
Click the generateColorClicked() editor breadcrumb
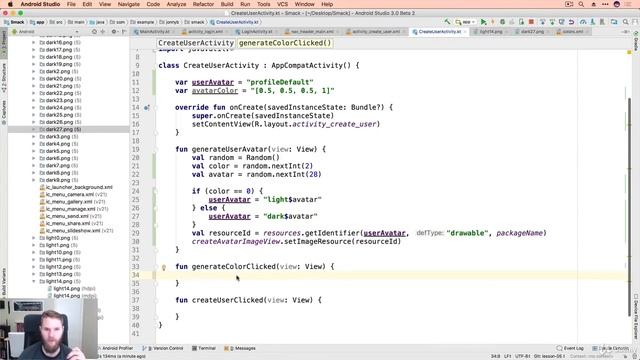tap(285, 43)
